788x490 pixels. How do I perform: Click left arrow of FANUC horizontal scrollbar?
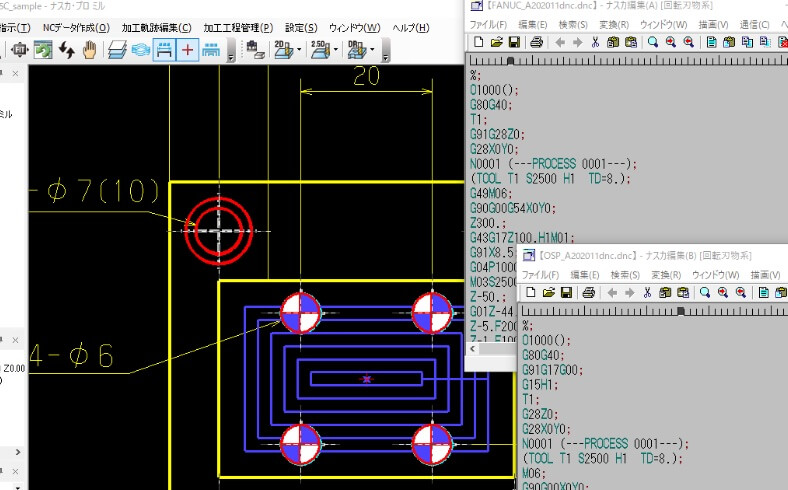click(x=474, y=350)
